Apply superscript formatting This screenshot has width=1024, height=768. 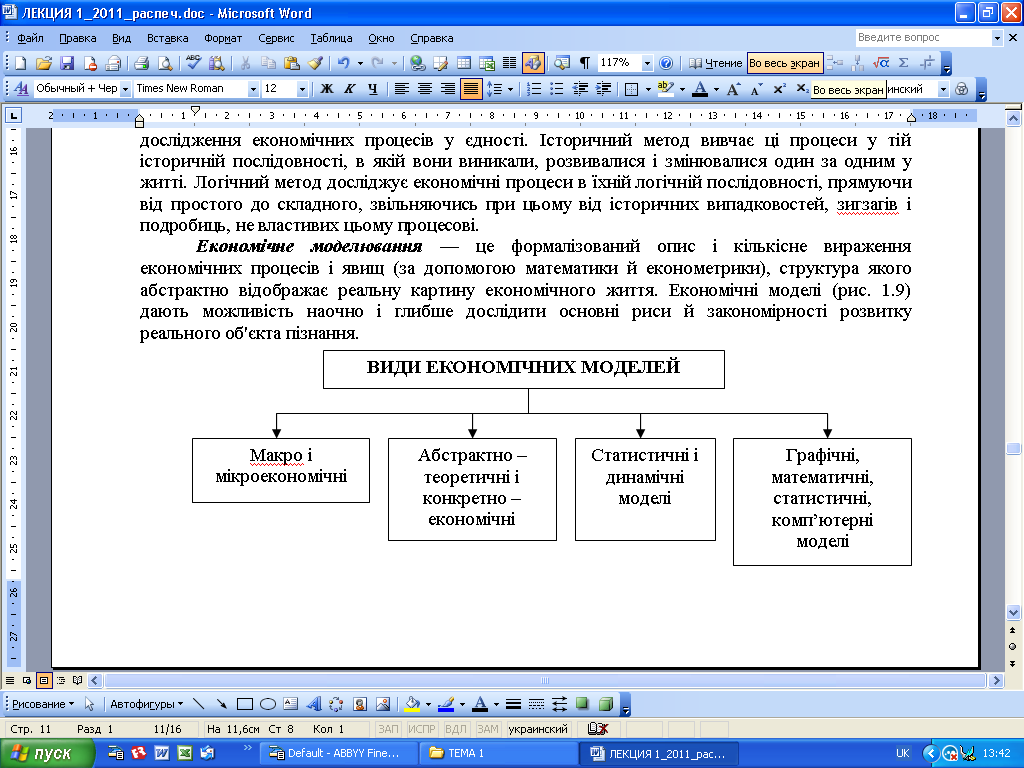point(779,89)
